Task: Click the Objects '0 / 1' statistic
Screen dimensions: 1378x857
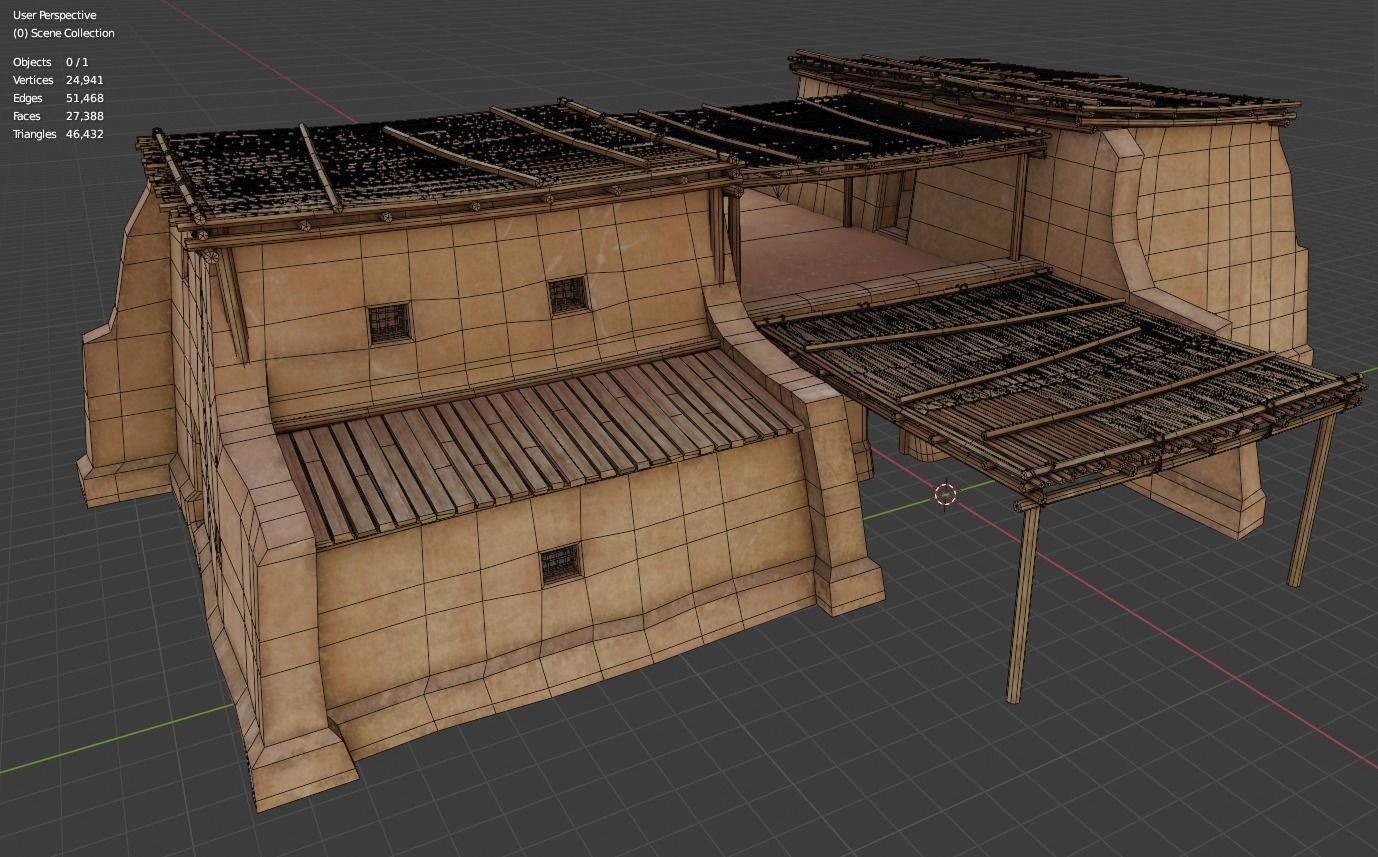Action: (x=77, y=62)
